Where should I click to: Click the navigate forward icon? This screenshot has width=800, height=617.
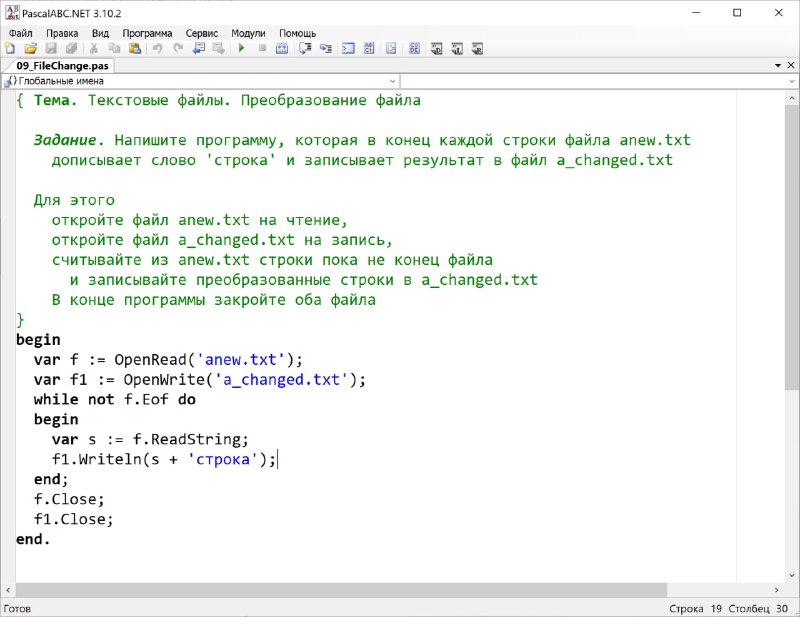(219, 48)
